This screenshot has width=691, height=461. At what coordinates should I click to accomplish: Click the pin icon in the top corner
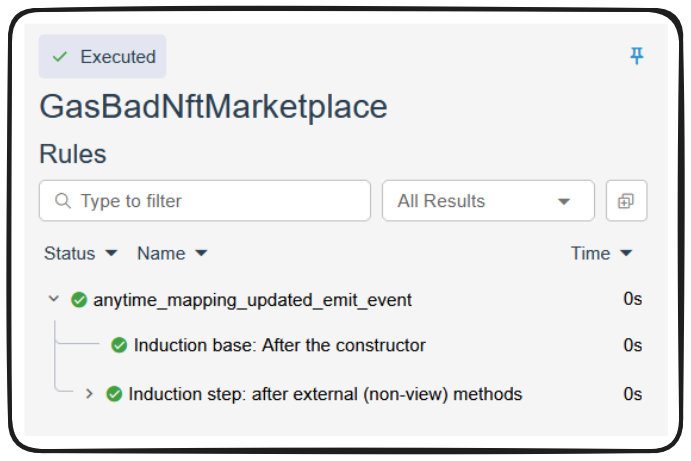[x=636, y=56]
